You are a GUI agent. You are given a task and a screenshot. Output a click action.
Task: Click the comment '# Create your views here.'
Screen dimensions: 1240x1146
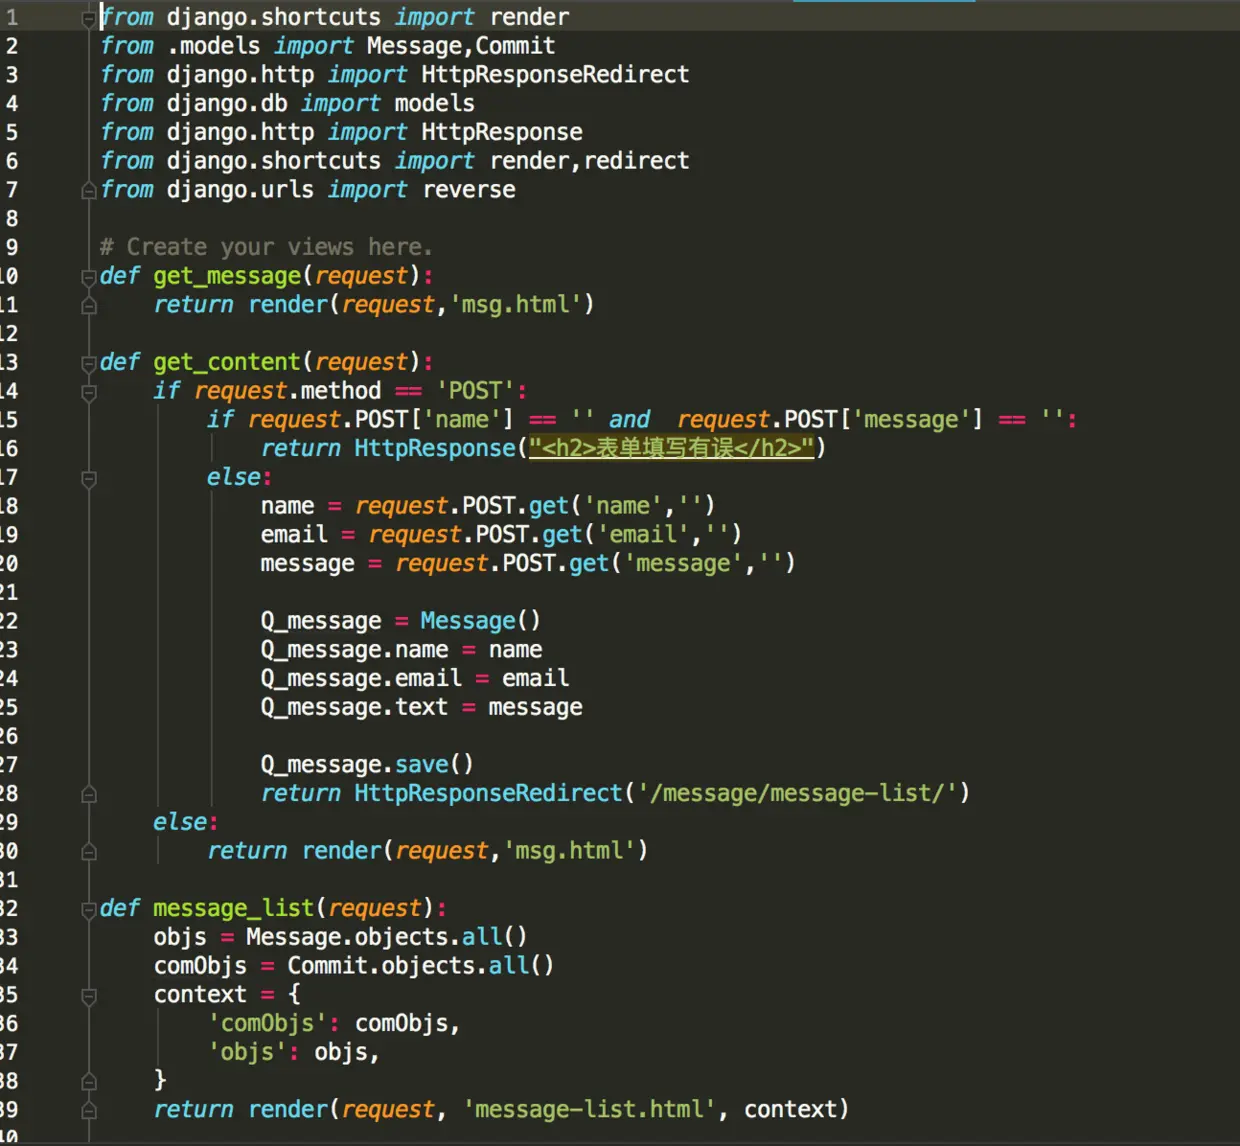(x=266, y=247)
